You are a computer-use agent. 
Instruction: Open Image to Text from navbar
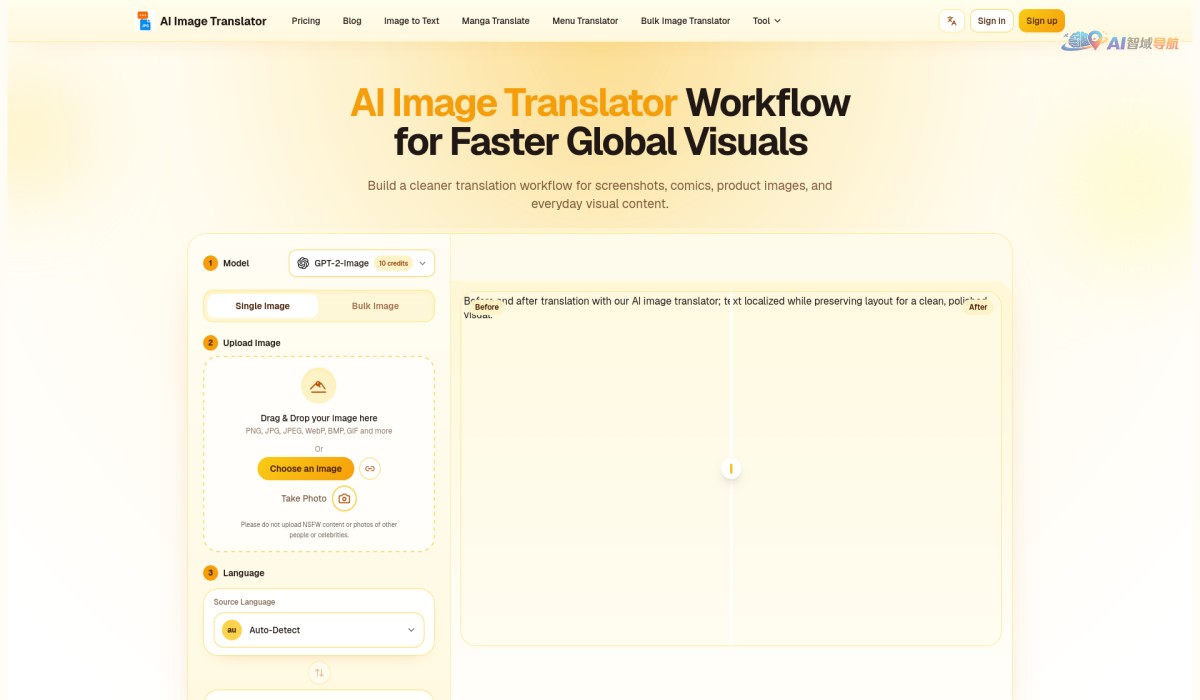[412, 21]
